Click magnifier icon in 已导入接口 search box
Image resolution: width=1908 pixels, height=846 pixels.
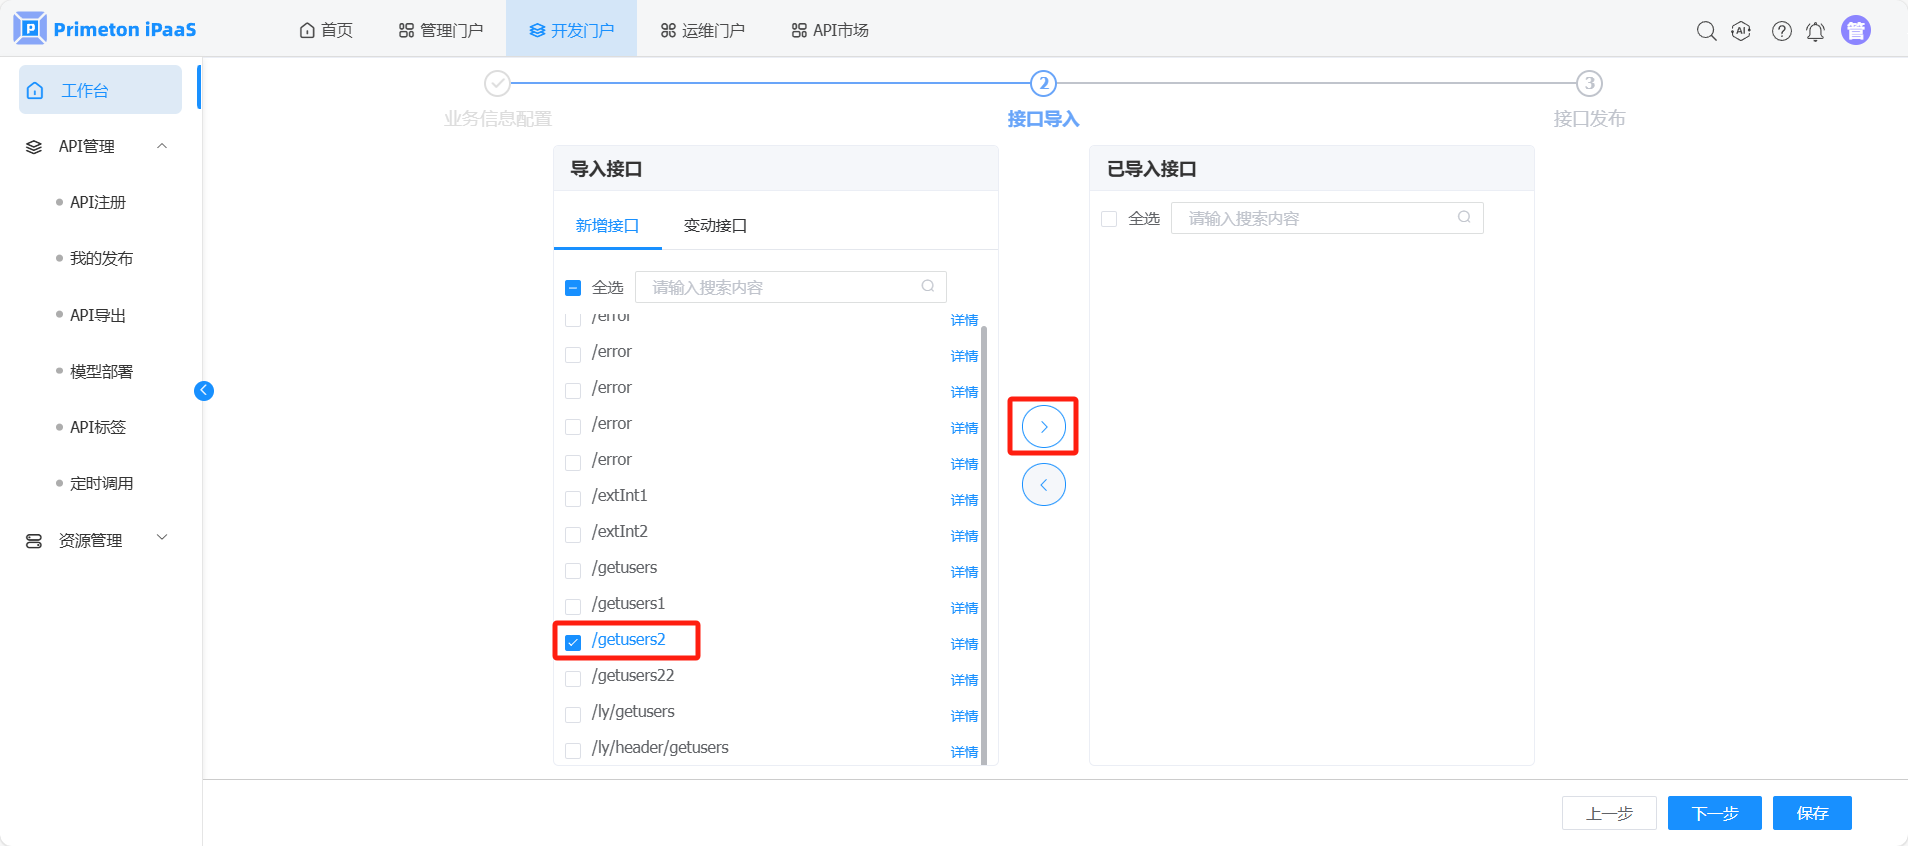(x=1464, y=217)
